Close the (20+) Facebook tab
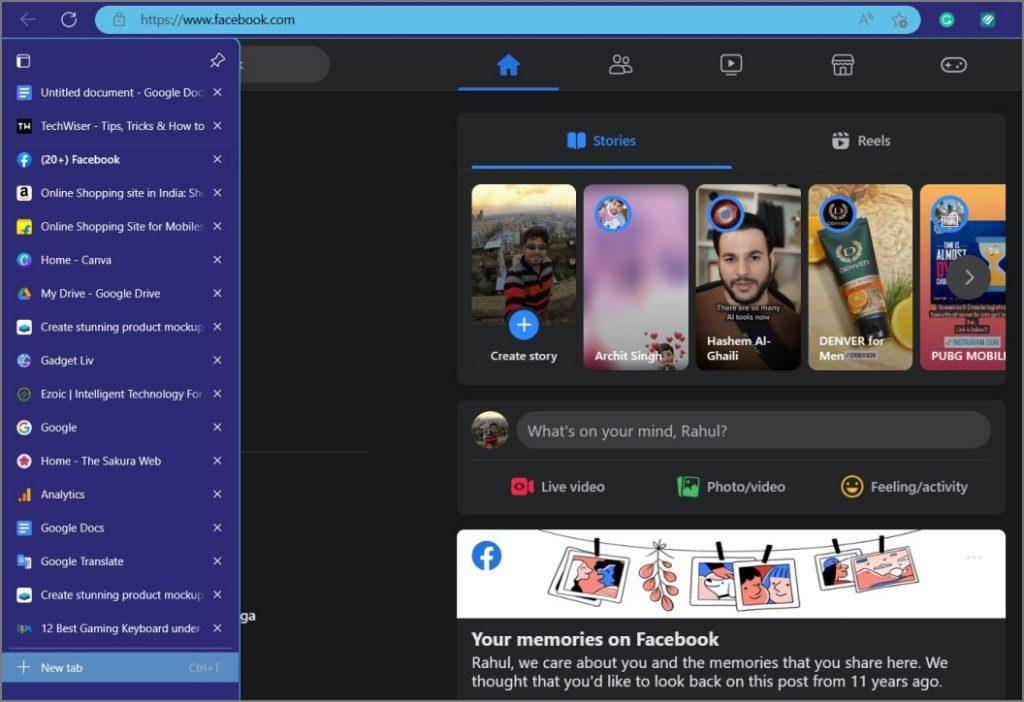The image size is (1024, 702). click(217, 159)
